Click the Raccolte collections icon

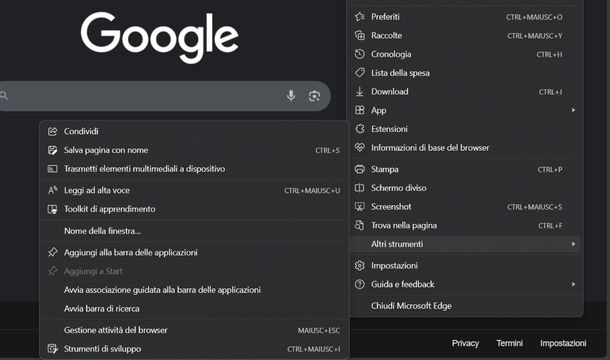click(x=360, y=35)
